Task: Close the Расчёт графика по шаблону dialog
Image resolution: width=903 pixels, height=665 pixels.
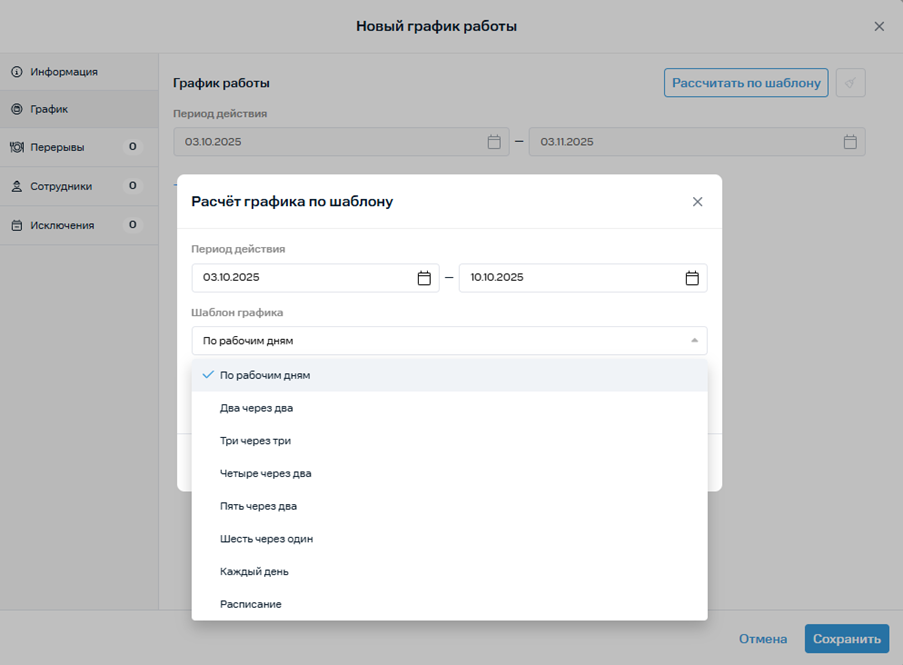Action: [697, 202]
